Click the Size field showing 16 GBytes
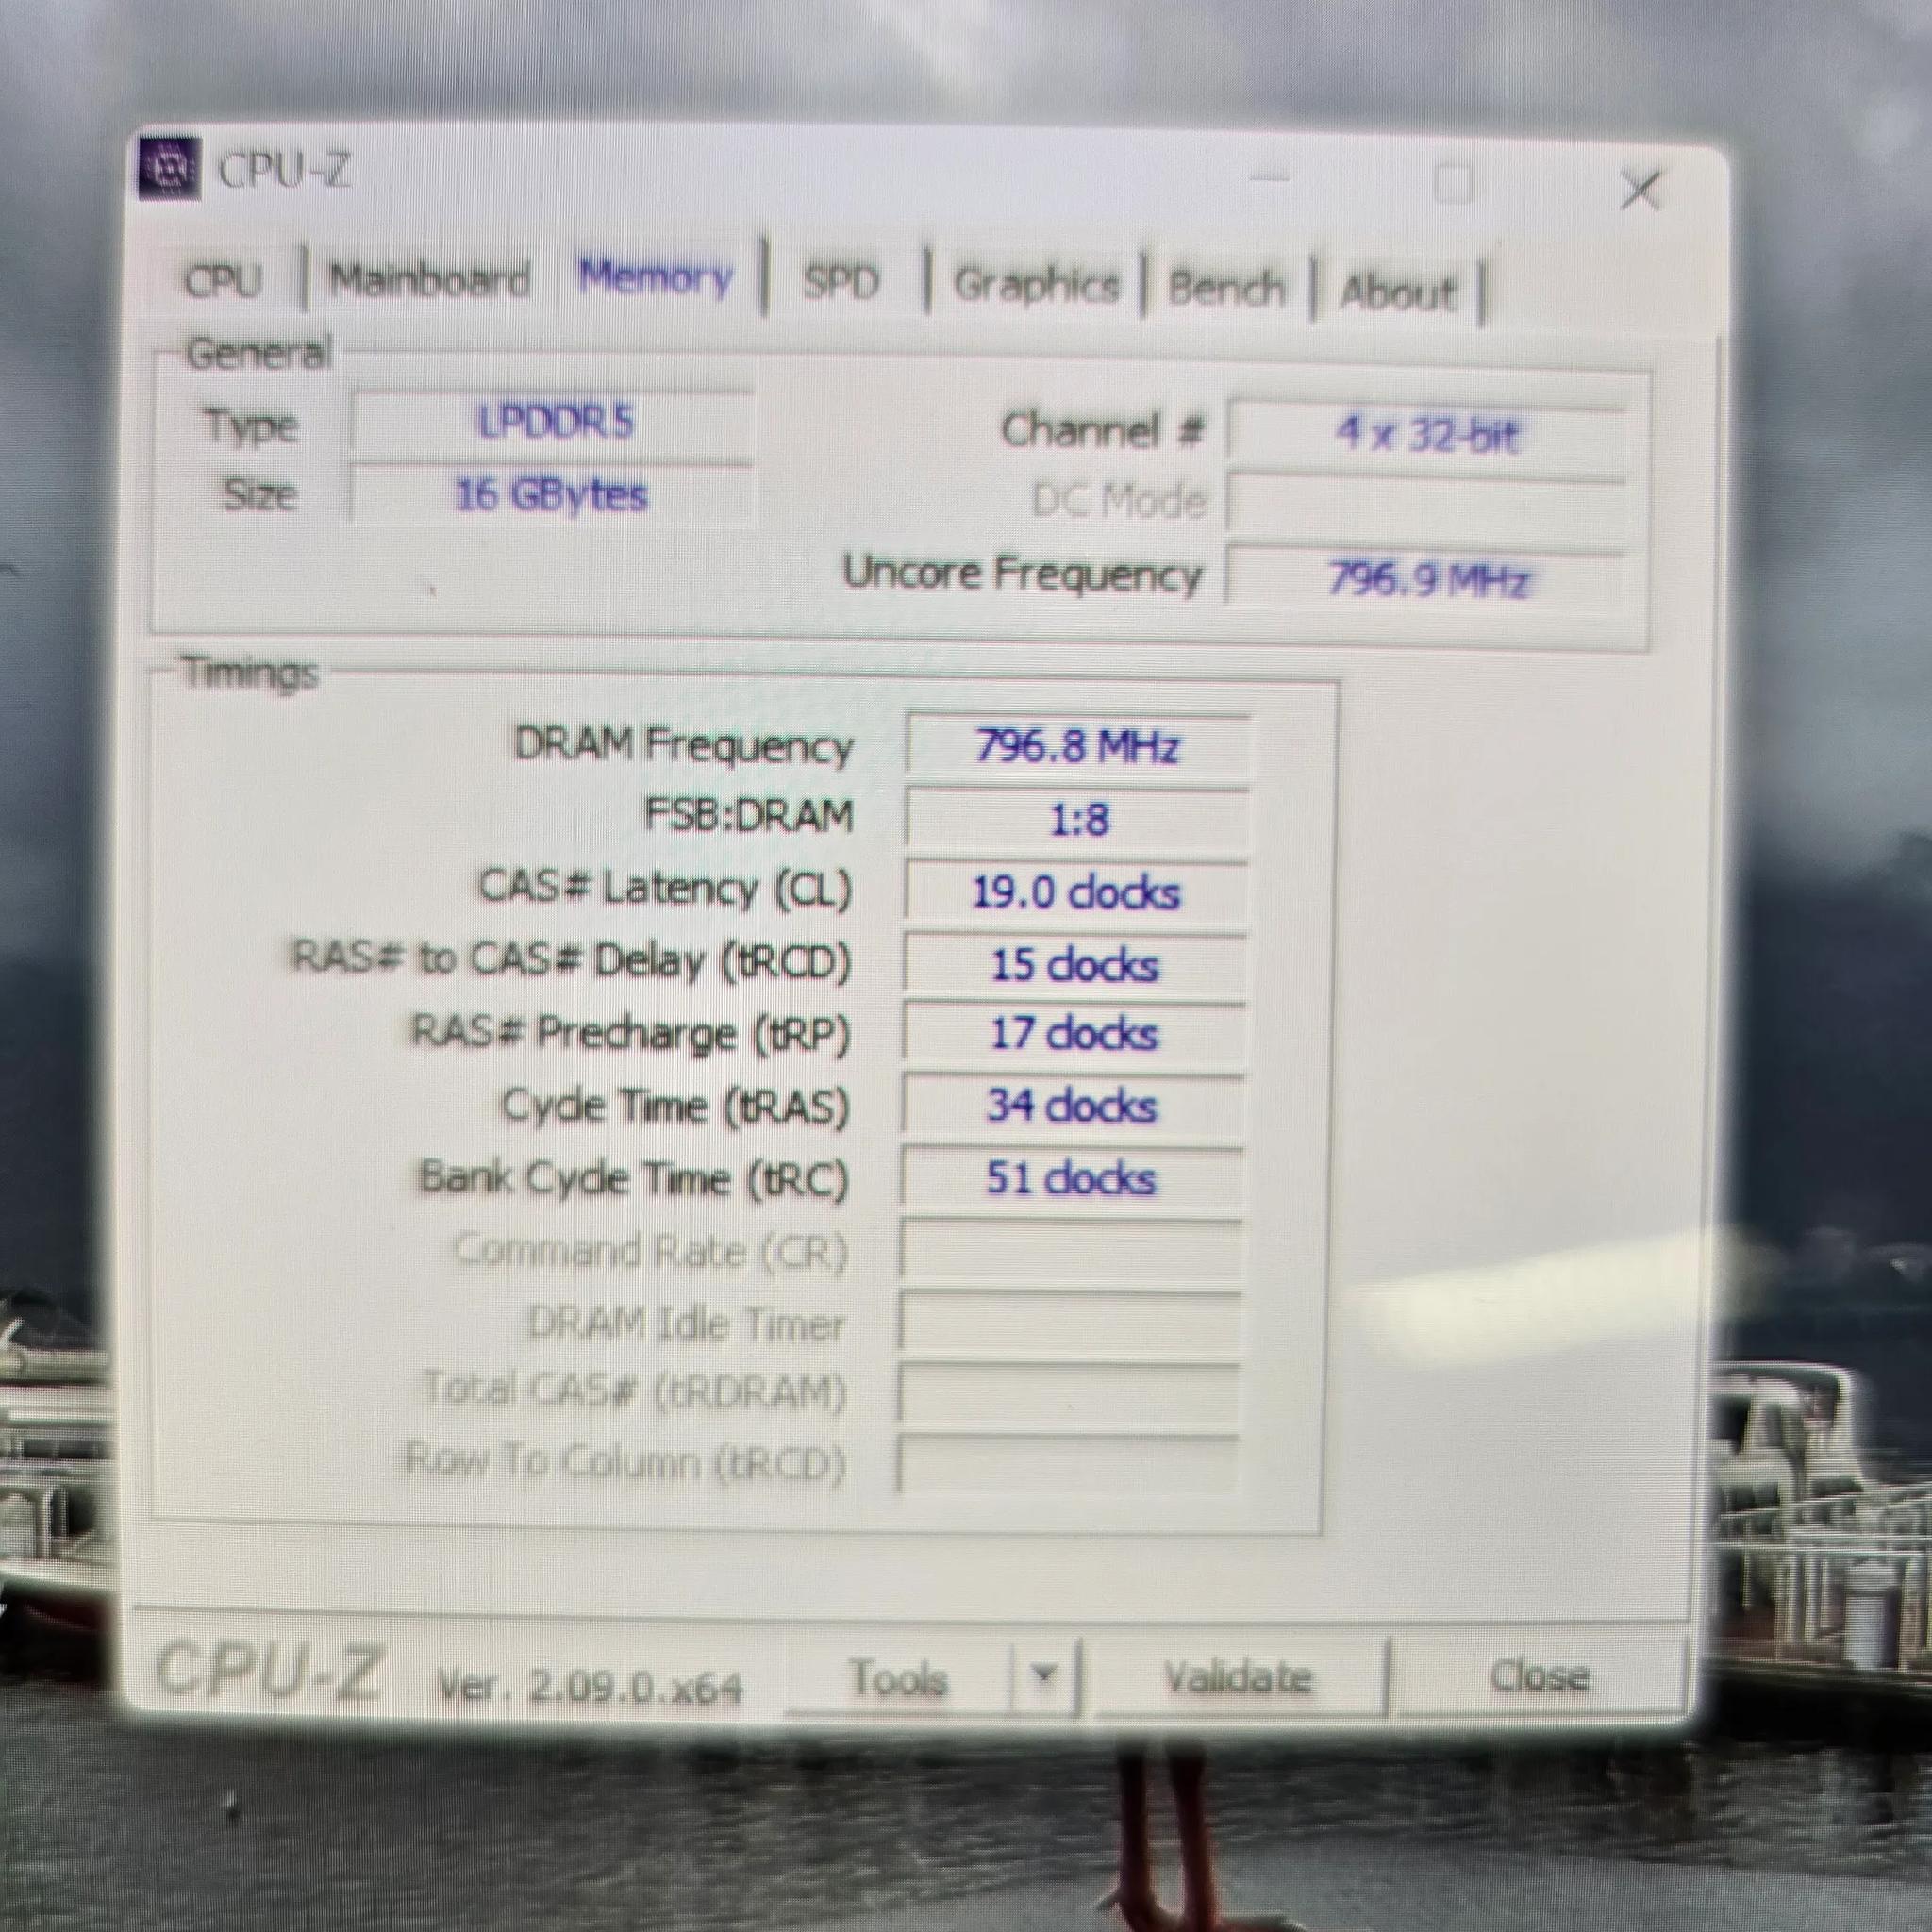1932x1932 pixels. point(552,494)
